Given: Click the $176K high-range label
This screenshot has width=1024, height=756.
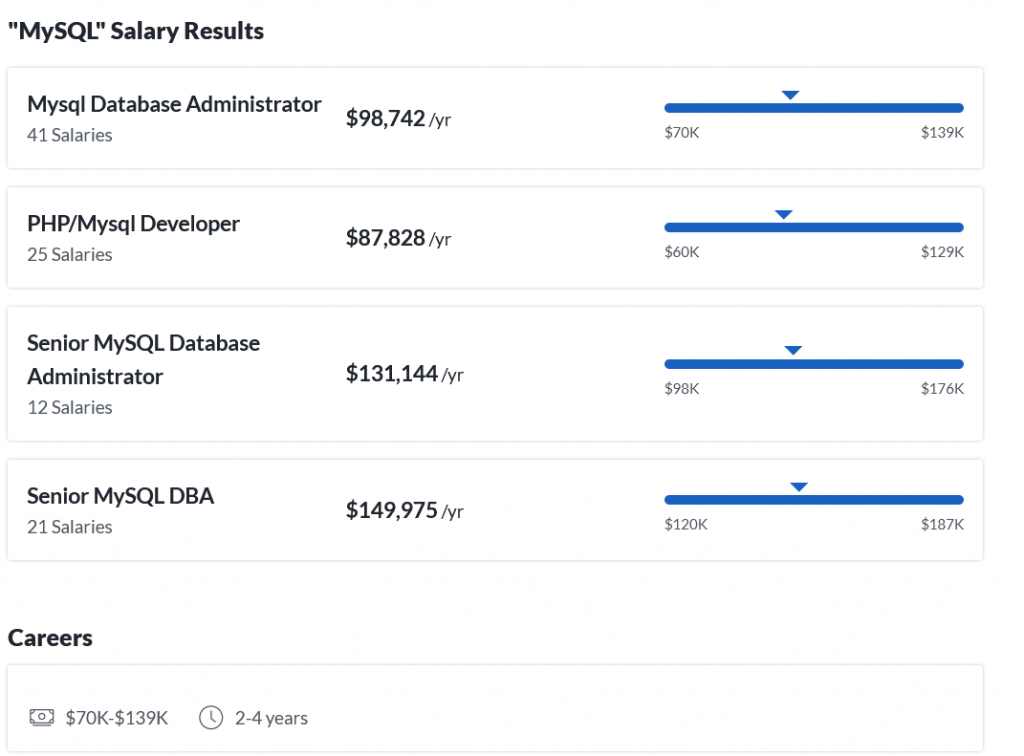Looking at the screenshot, I should [942, 388].
